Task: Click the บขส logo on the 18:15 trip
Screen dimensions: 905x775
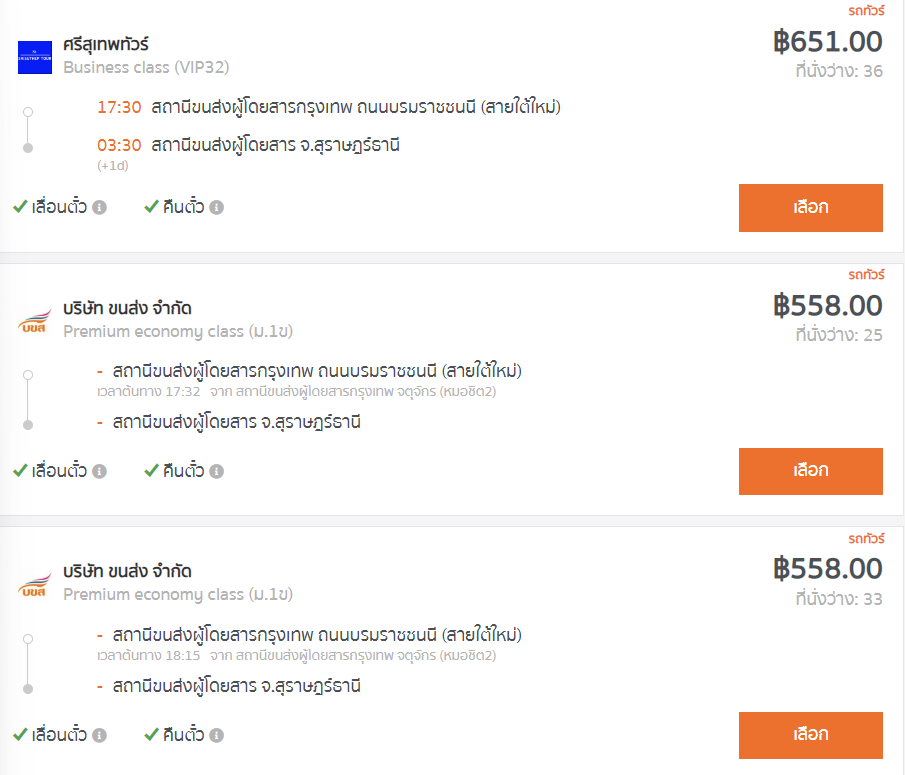Action: 35,585
